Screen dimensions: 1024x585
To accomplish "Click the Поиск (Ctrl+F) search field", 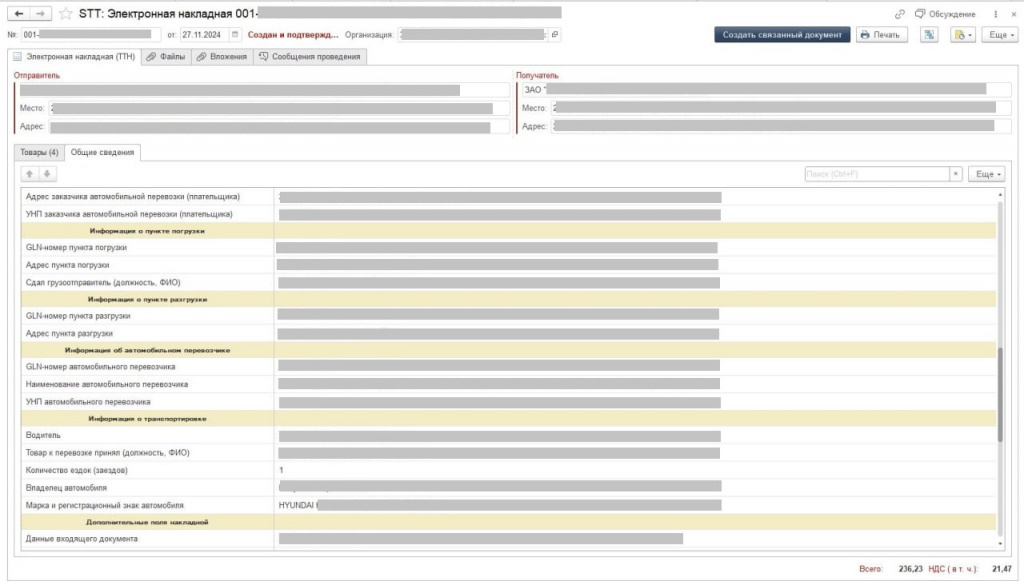I will coord(876,174).
